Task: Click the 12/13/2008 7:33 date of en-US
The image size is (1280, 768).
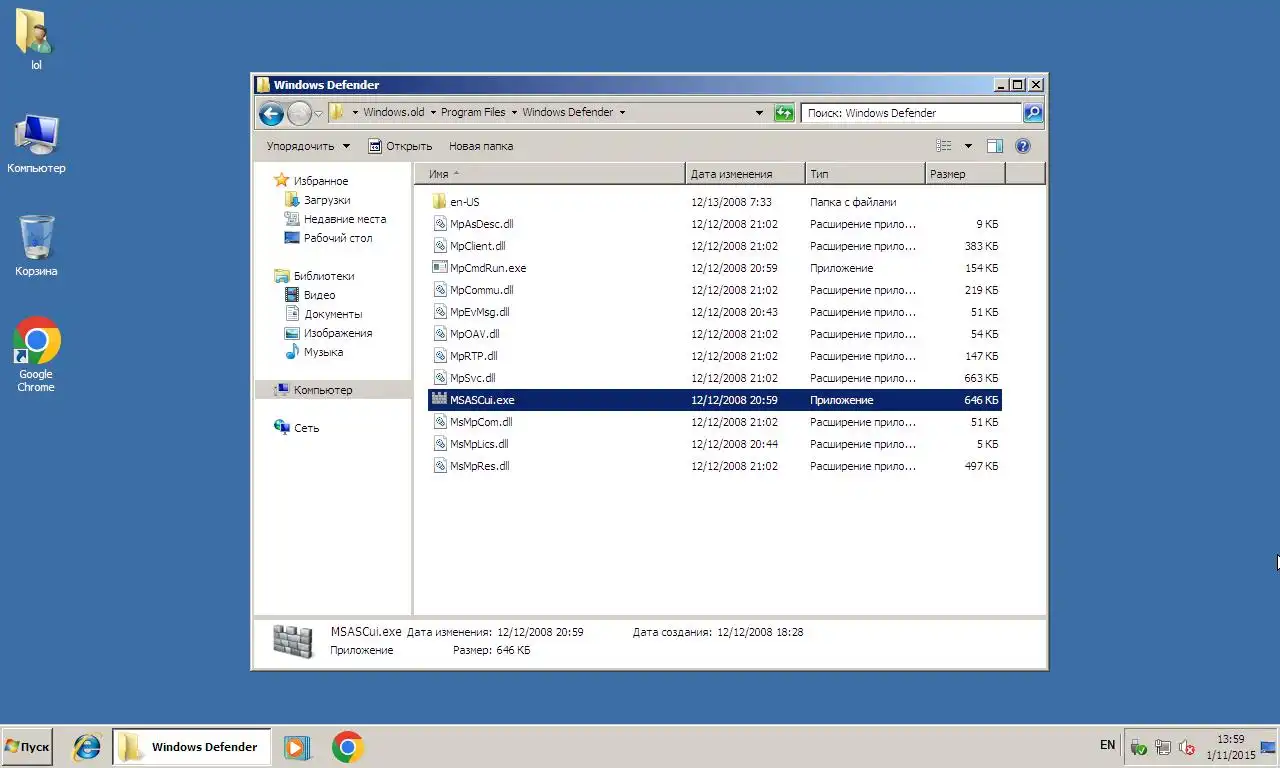Action: (731, 202)
